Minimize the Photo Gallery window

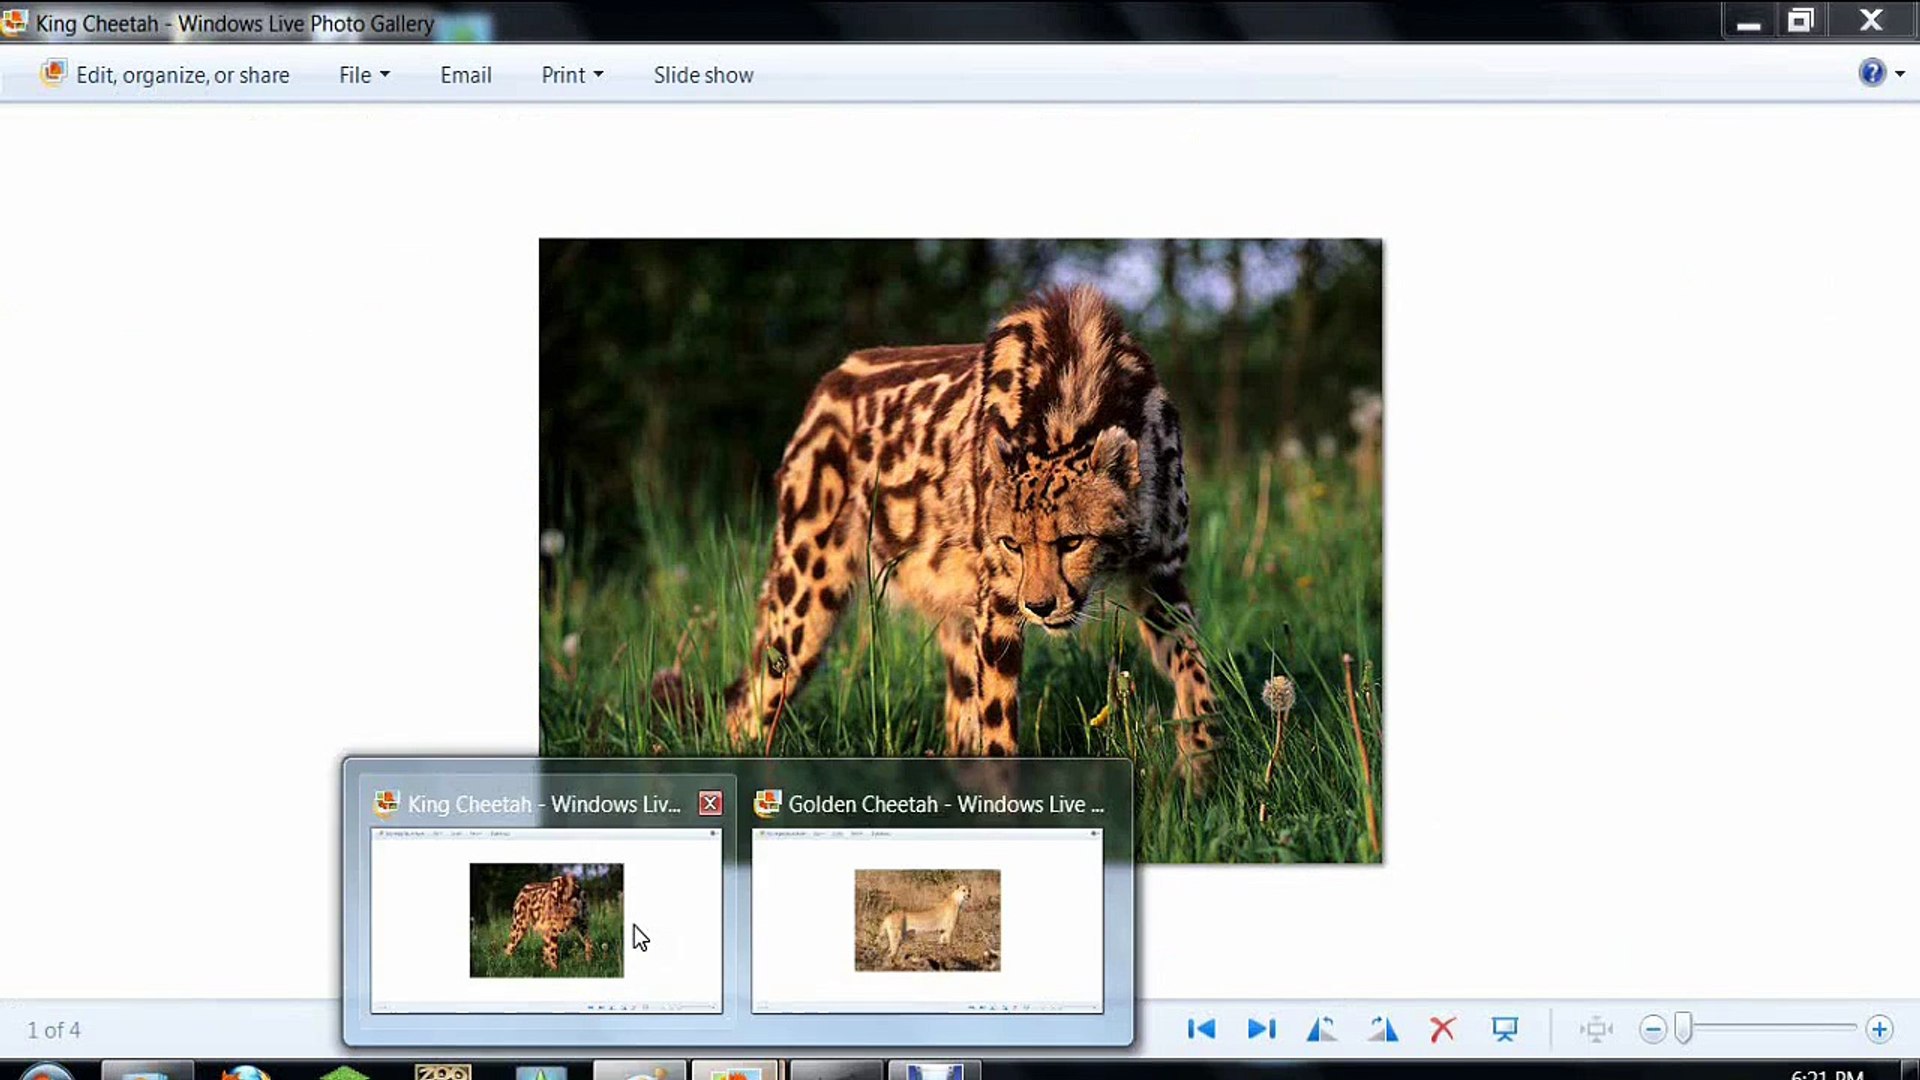1748,22
